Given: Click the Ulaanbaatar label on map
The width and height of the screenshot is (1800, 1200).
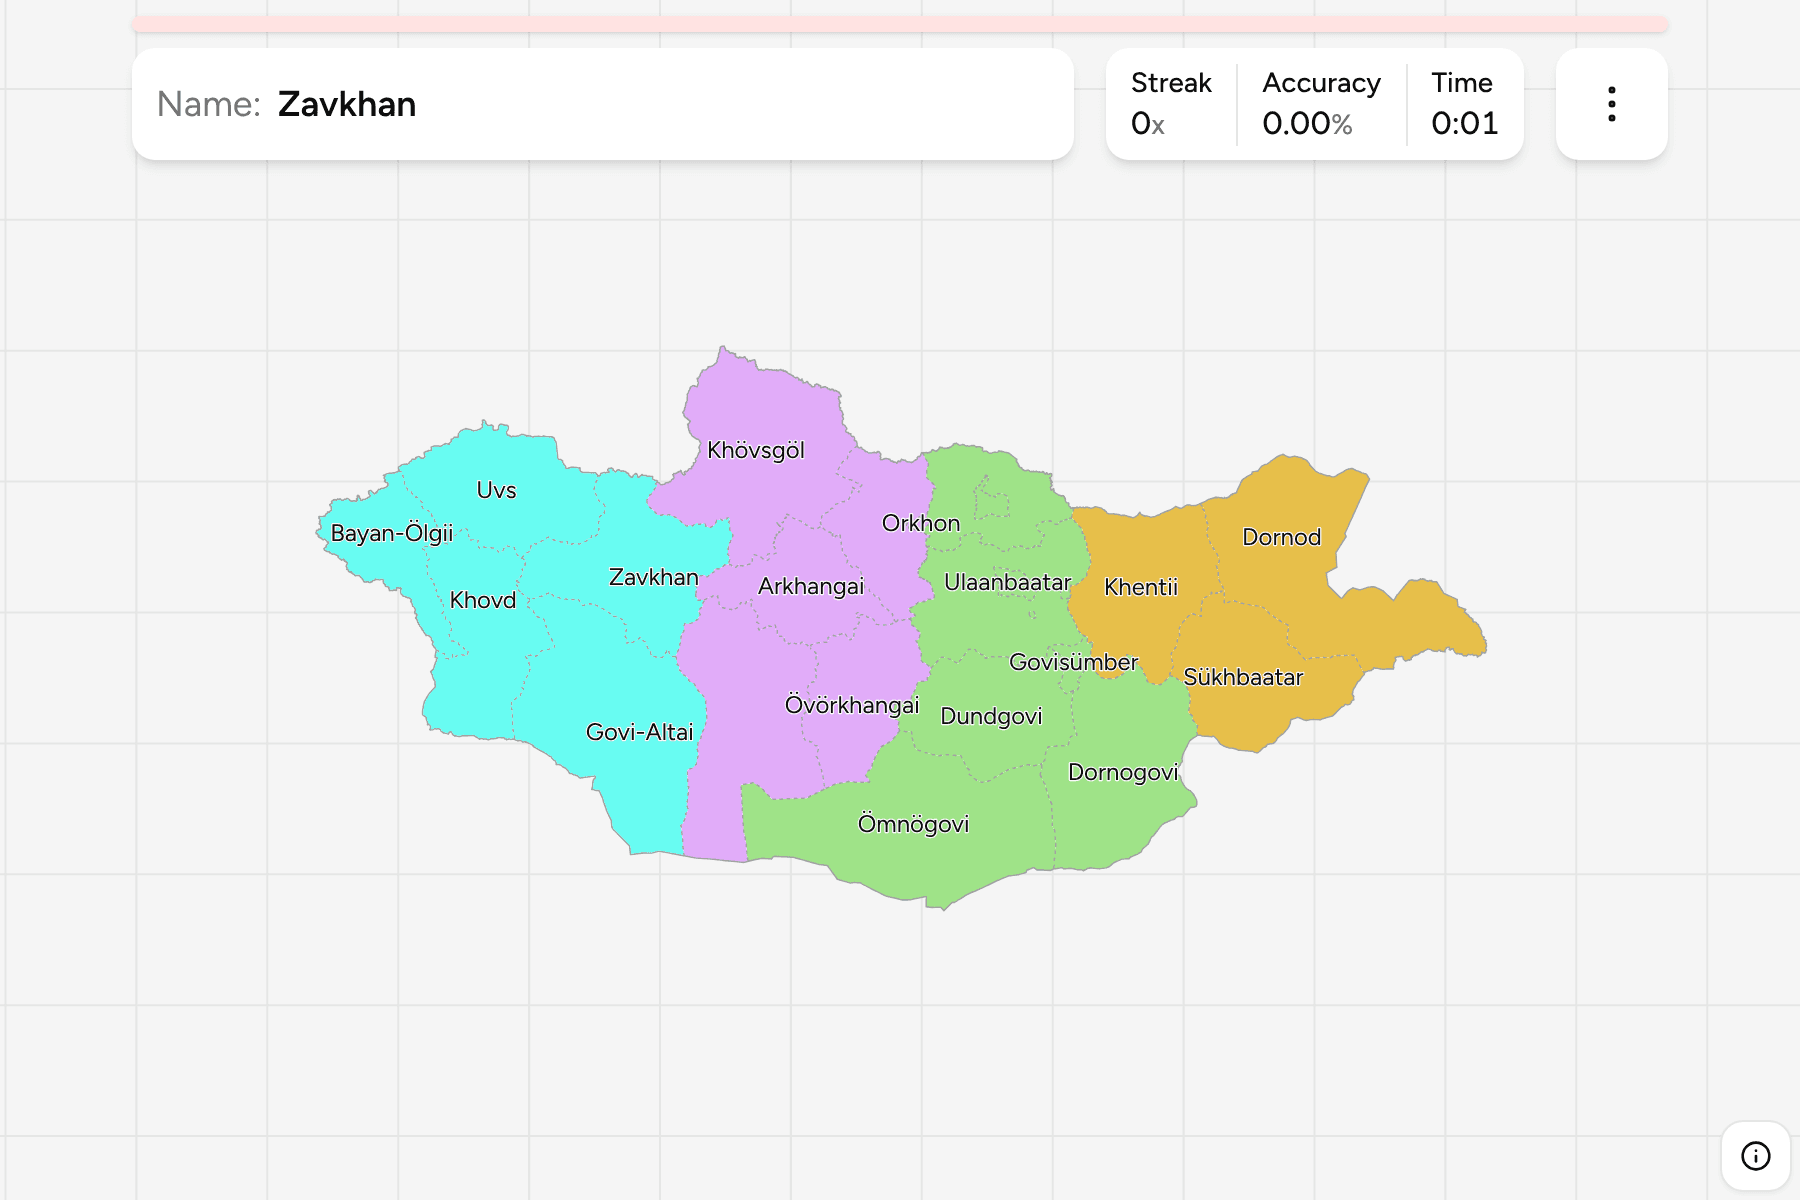Looking at the screenshot, I should (x=1007, y=582).
